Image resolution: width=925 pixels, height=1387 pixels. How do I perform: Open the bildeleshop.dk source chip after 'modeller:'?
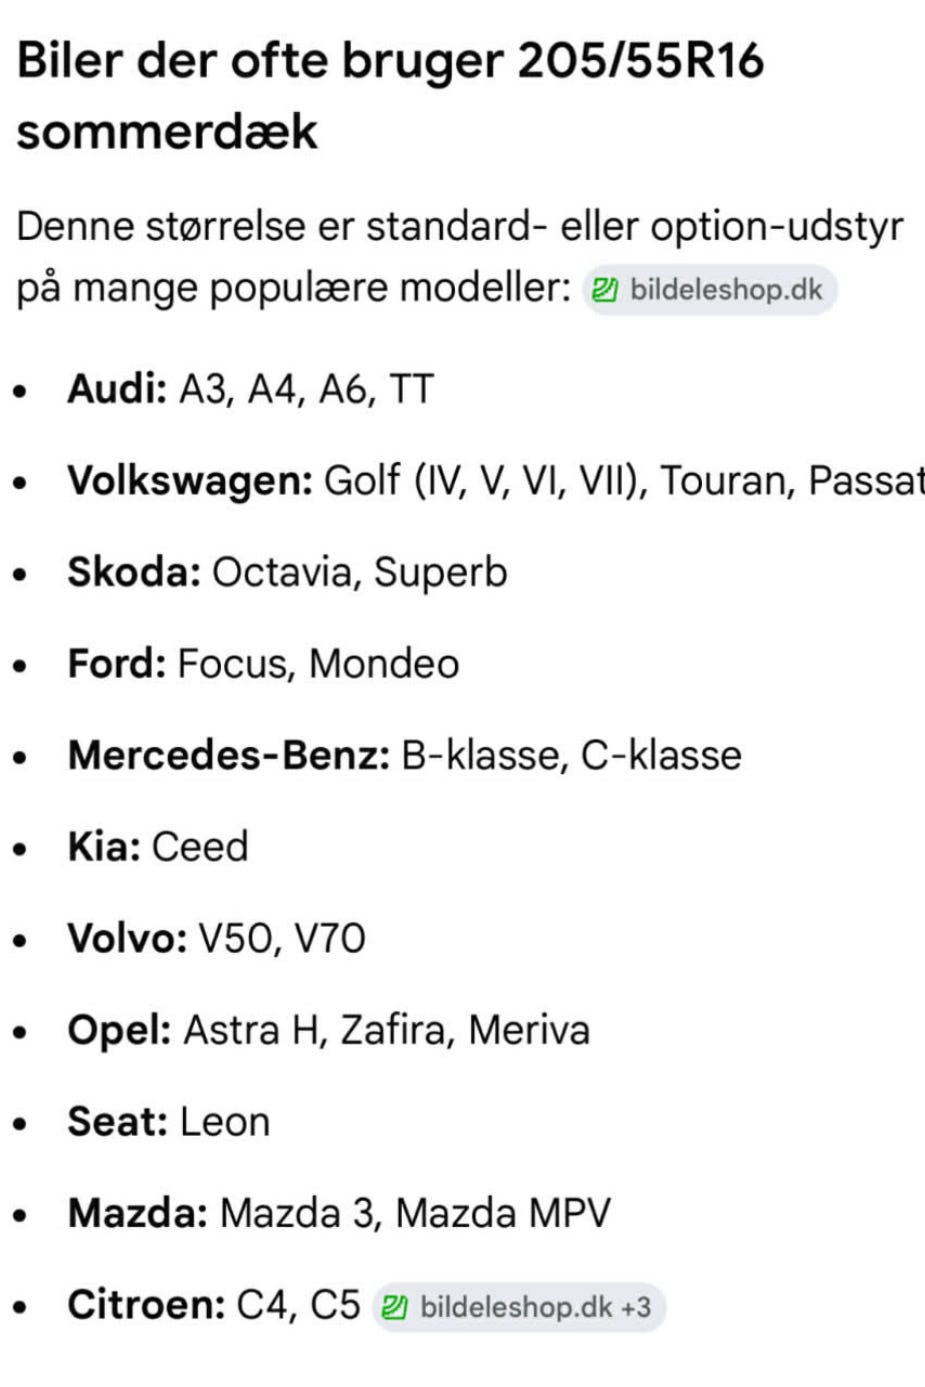tap(710, 291)
